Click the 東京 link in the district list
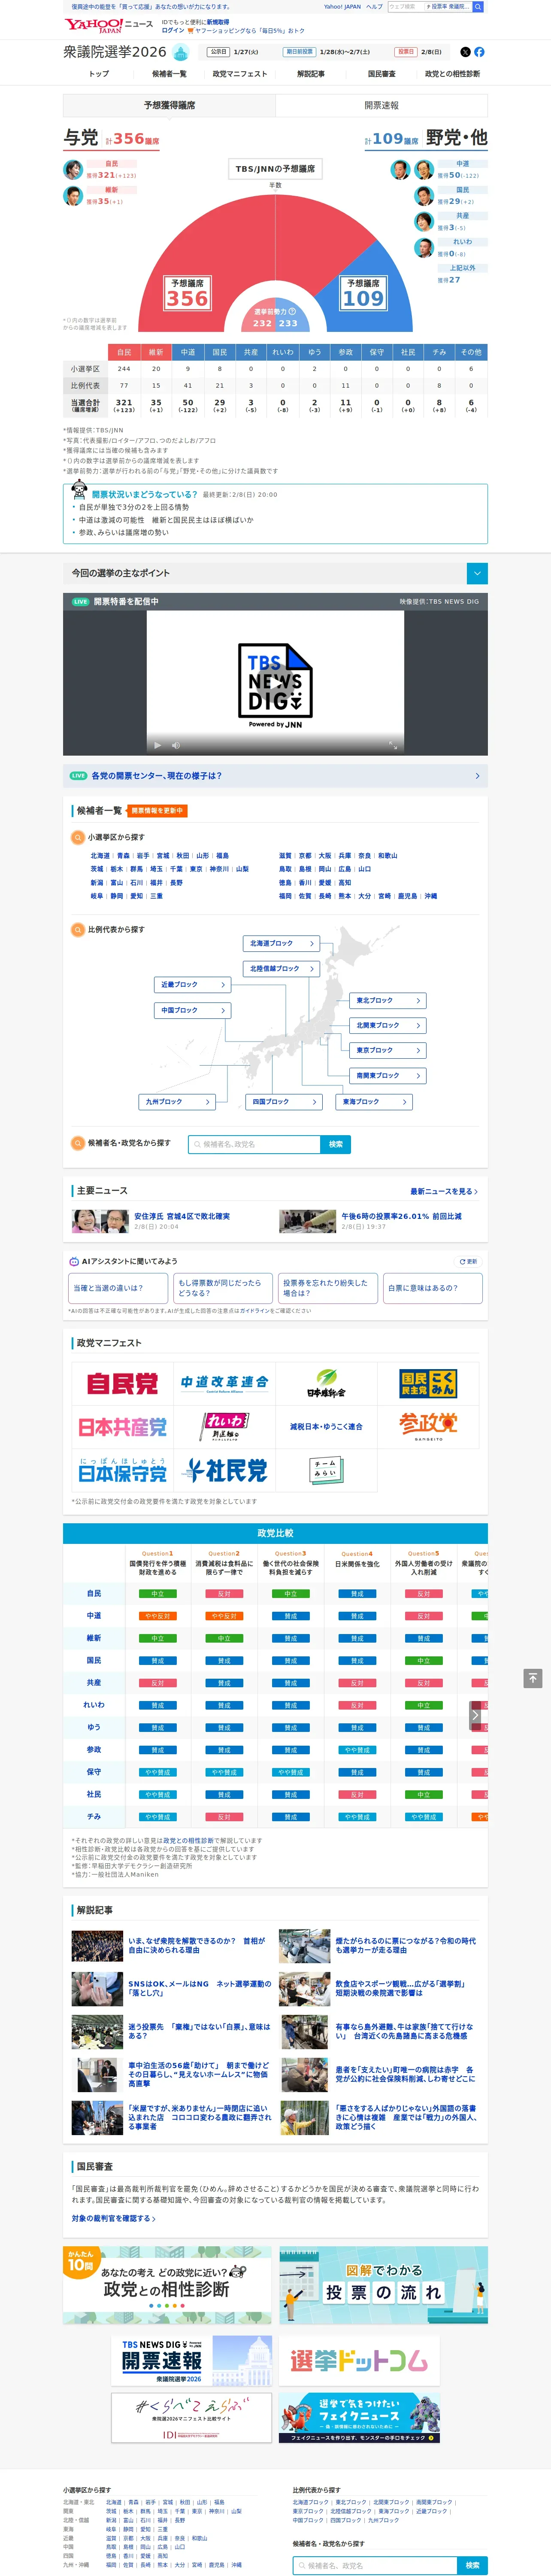The image size is (551, 2576). coord(196,869)
